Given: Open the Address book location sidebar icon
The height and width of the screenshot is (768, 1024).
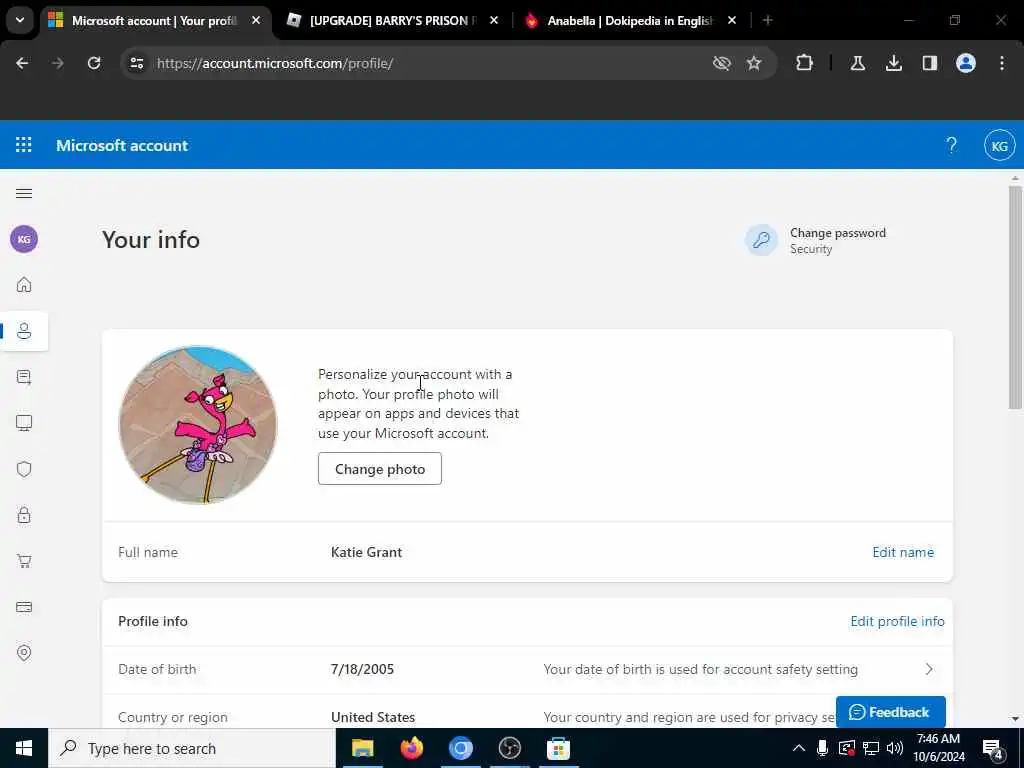Looking at the screenshot, I should click(24, 652).
